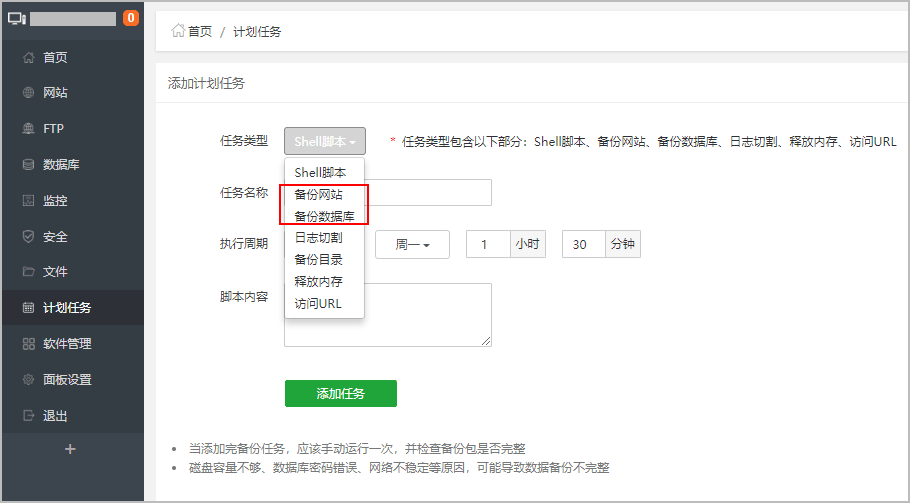Click the green 添加任务 button

click(x=341, y=393)
